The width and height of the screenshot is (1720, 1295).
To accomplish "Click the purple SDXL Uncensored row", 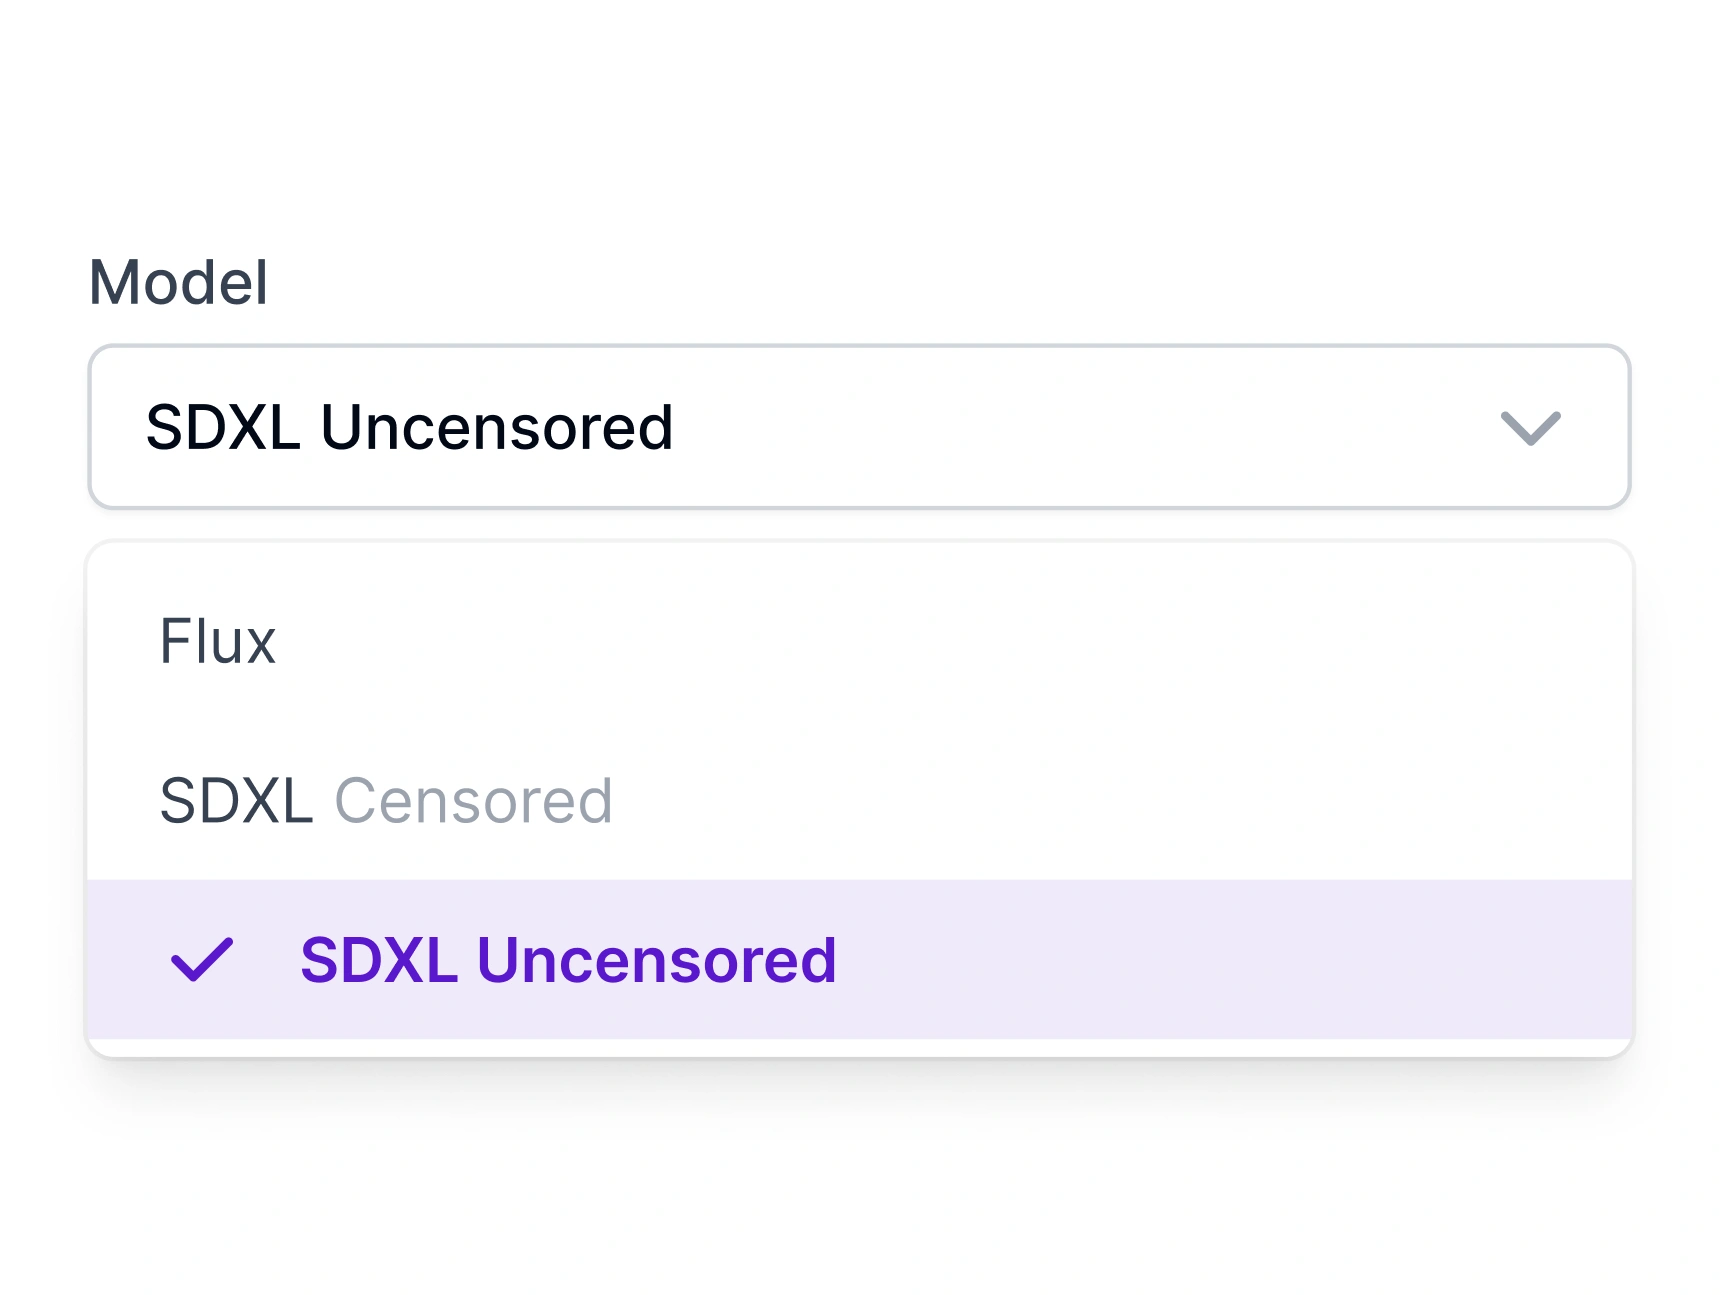I will pos(858,960).
